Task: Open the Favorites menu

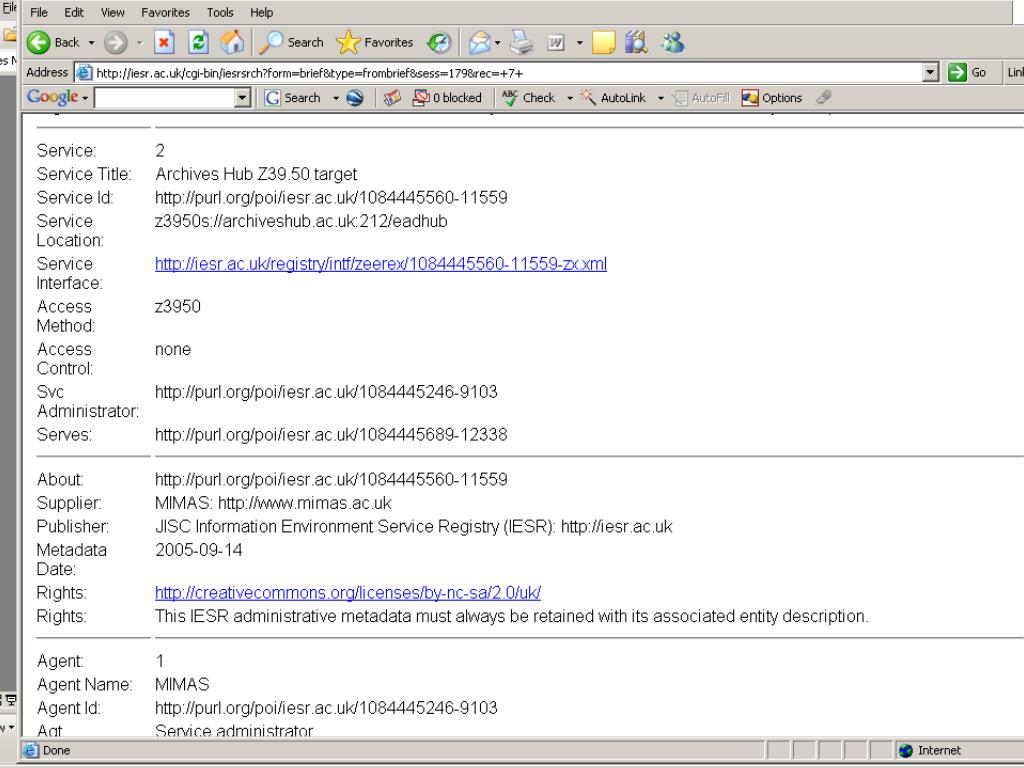Action: 165,12
